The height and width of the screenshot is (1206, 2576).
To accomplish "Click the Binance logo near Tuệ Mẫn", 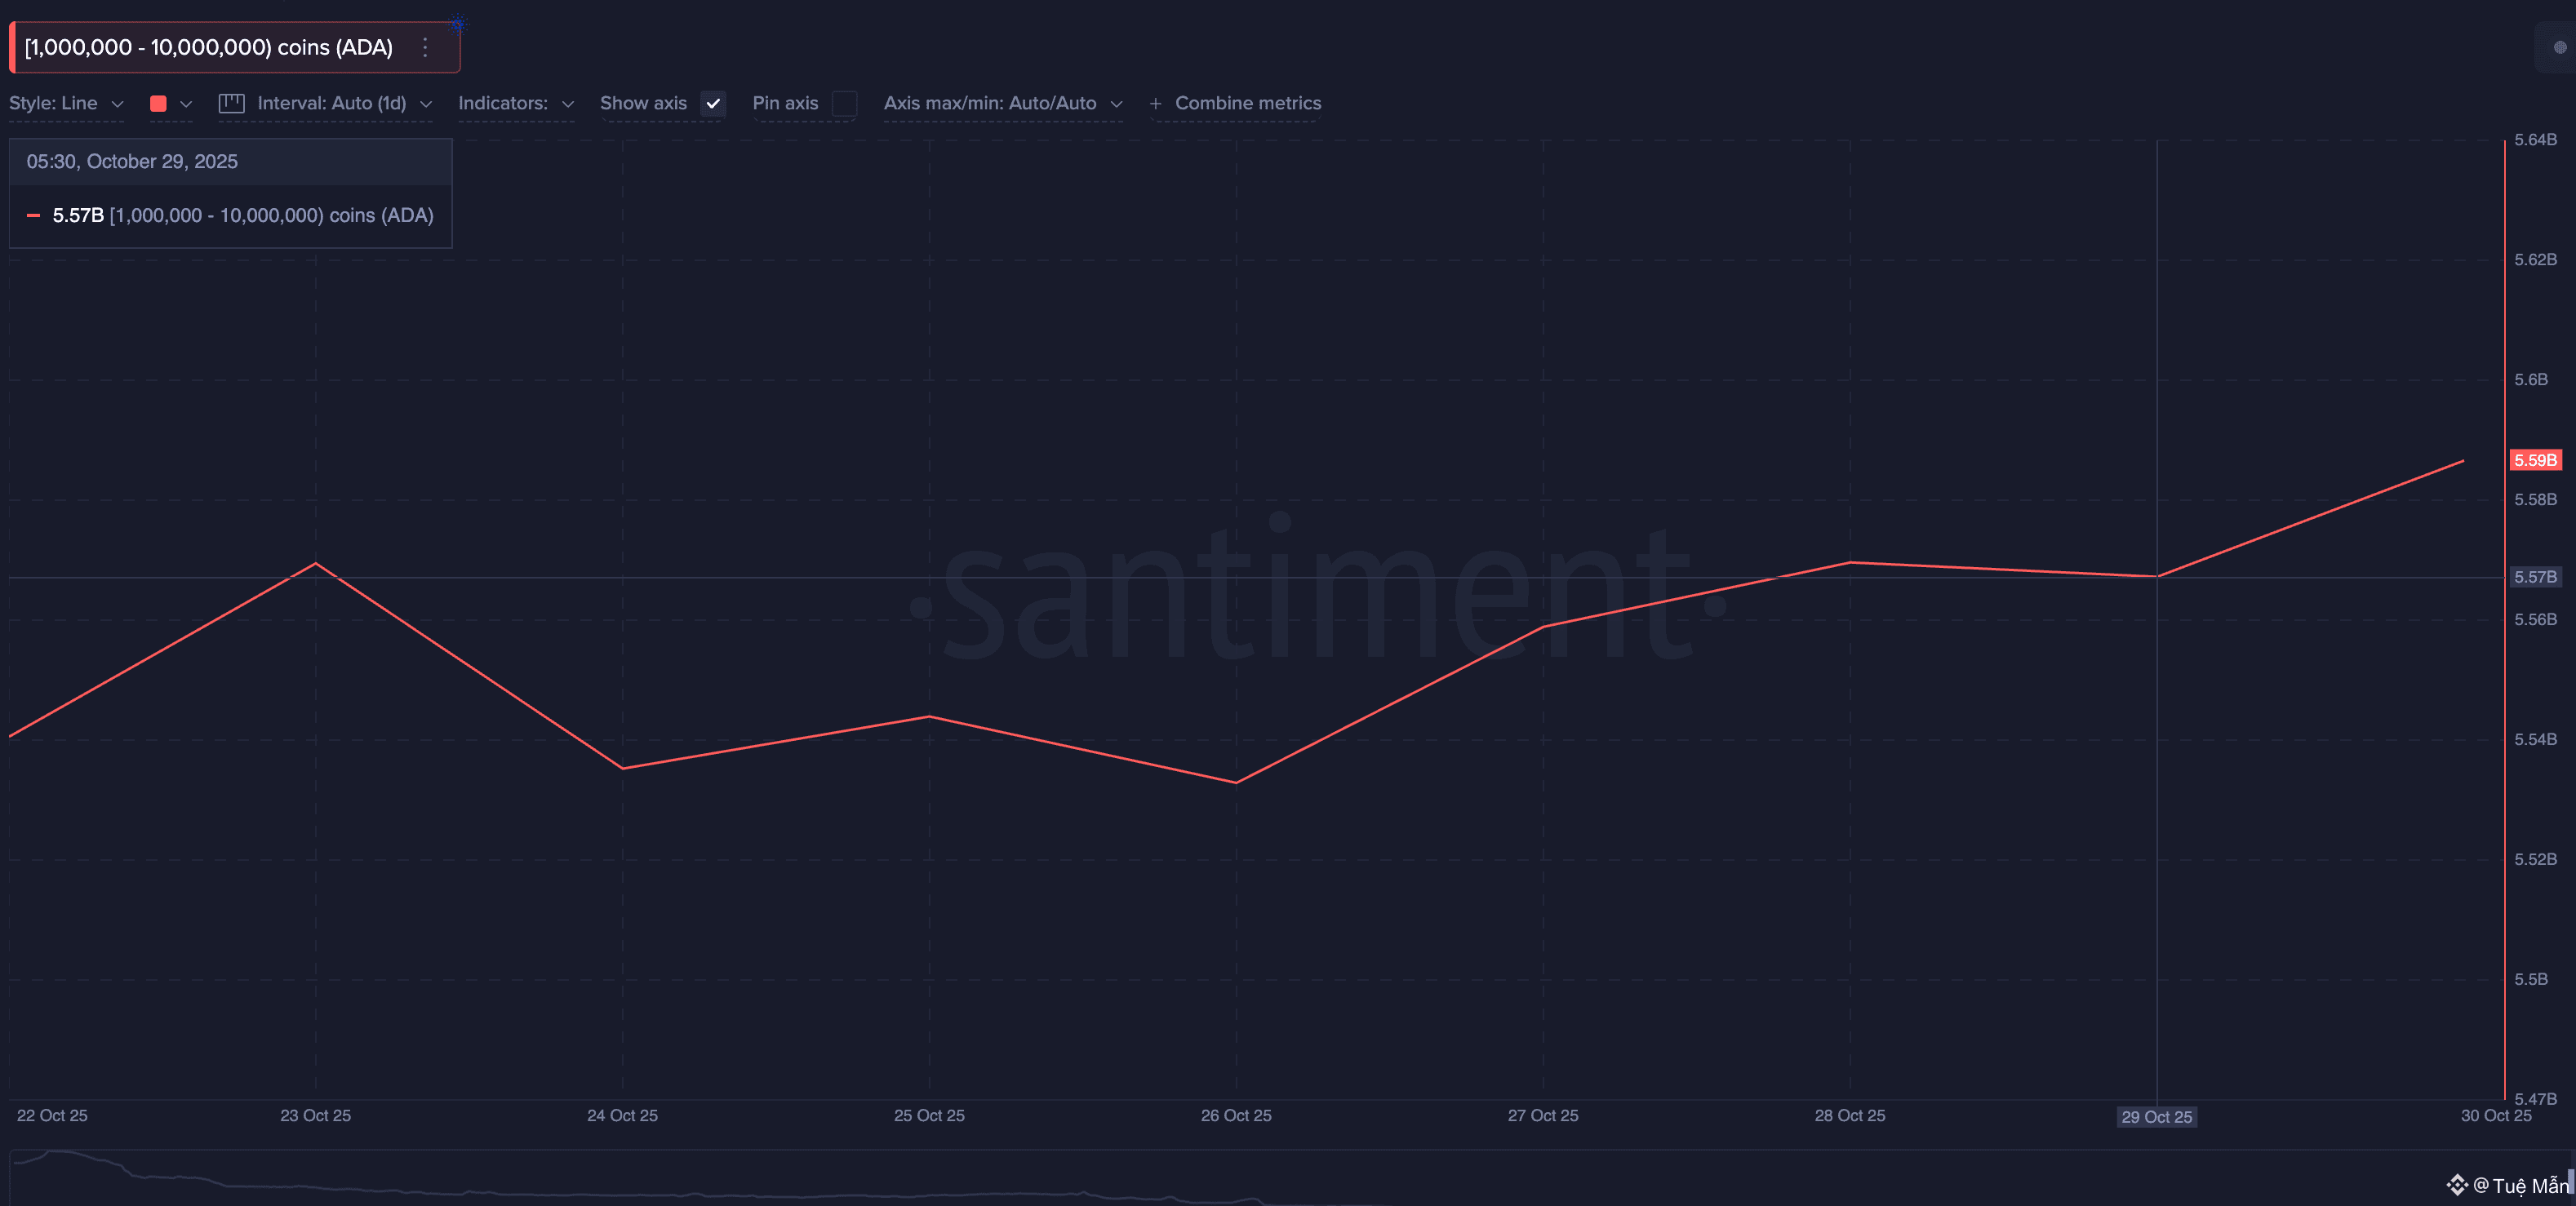I will click(x=2456, y=1185).
